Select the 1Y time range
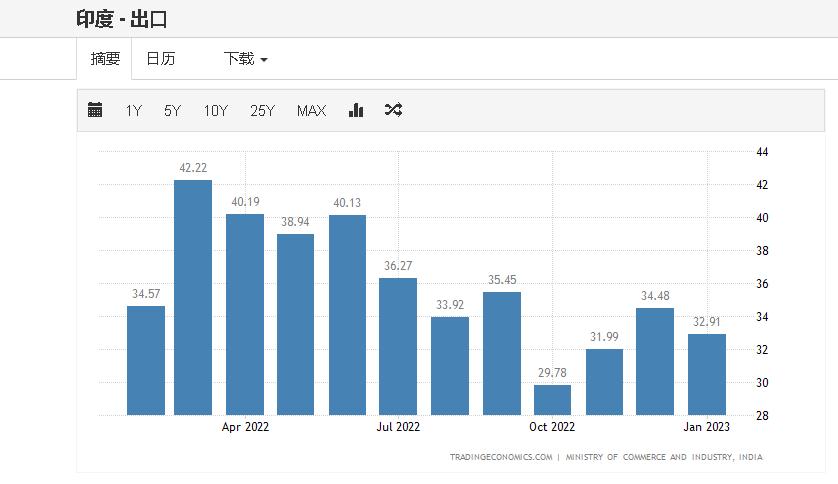The image size is (838, 484). click(x=133, y=111)
